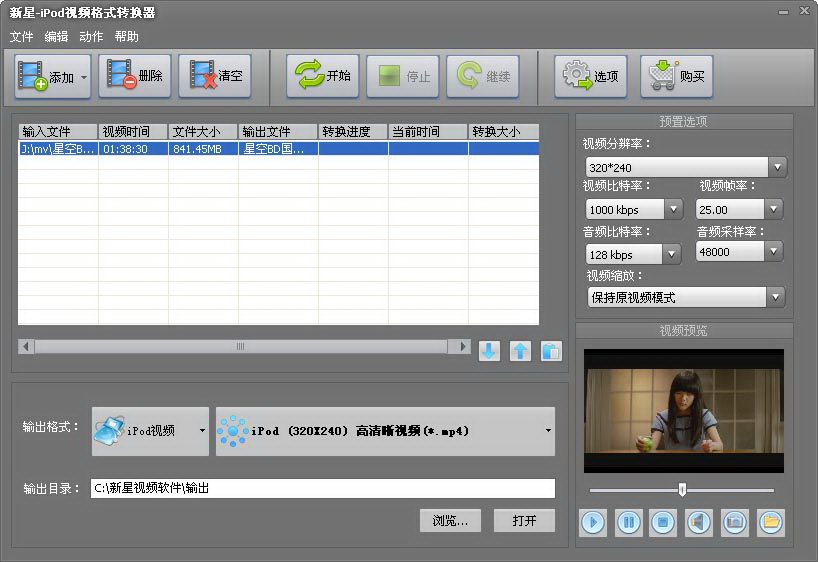Move item up with blue up arrow

(x=520, y=351)
